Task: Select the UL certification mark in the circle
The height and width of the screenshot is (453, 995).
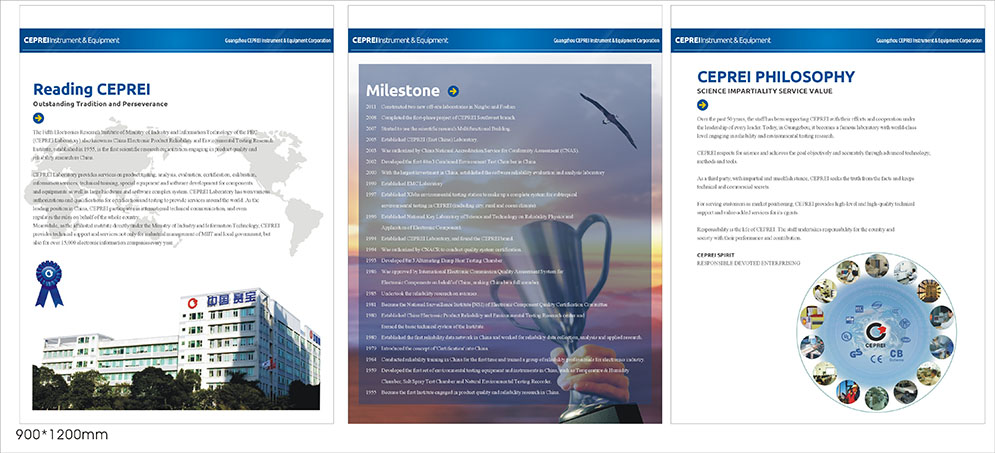Action: pyautogui.click(x=846, y=336)
